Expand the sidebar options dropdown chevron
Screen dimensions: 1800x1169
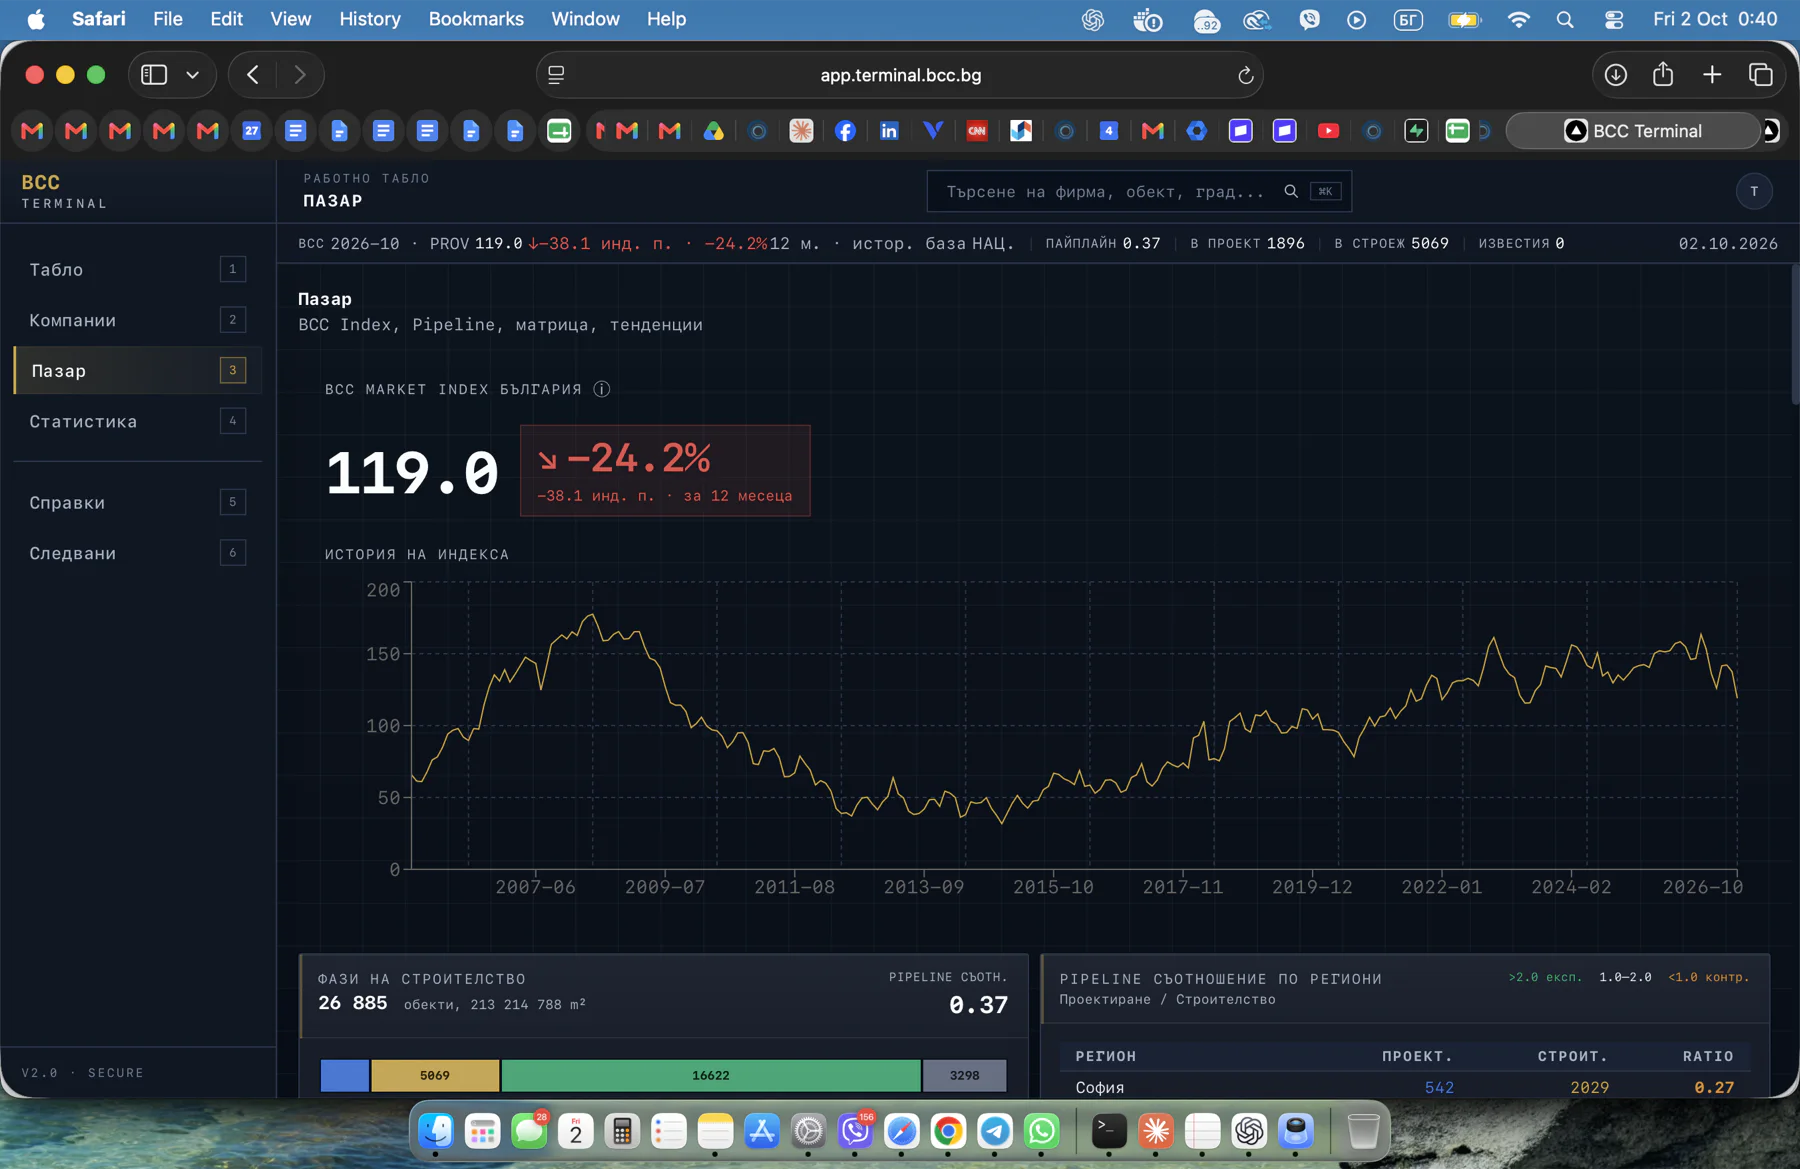193,75
